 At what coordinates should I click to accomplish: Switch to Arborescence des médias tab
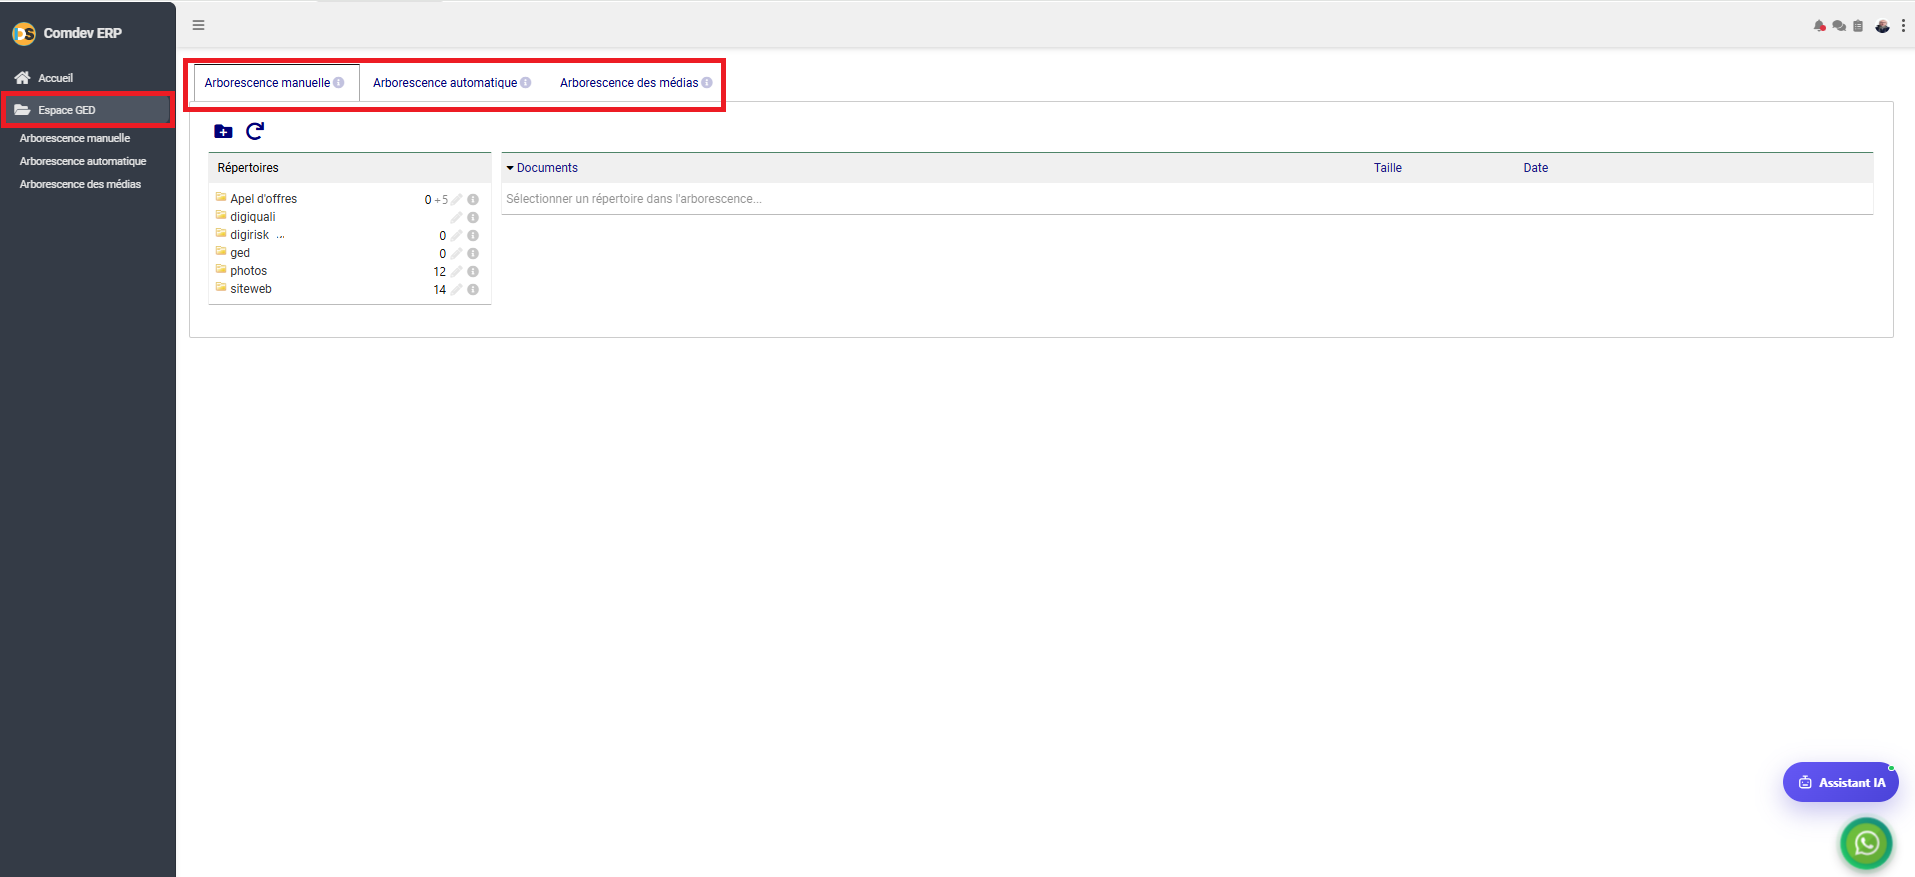pos(629,83)
